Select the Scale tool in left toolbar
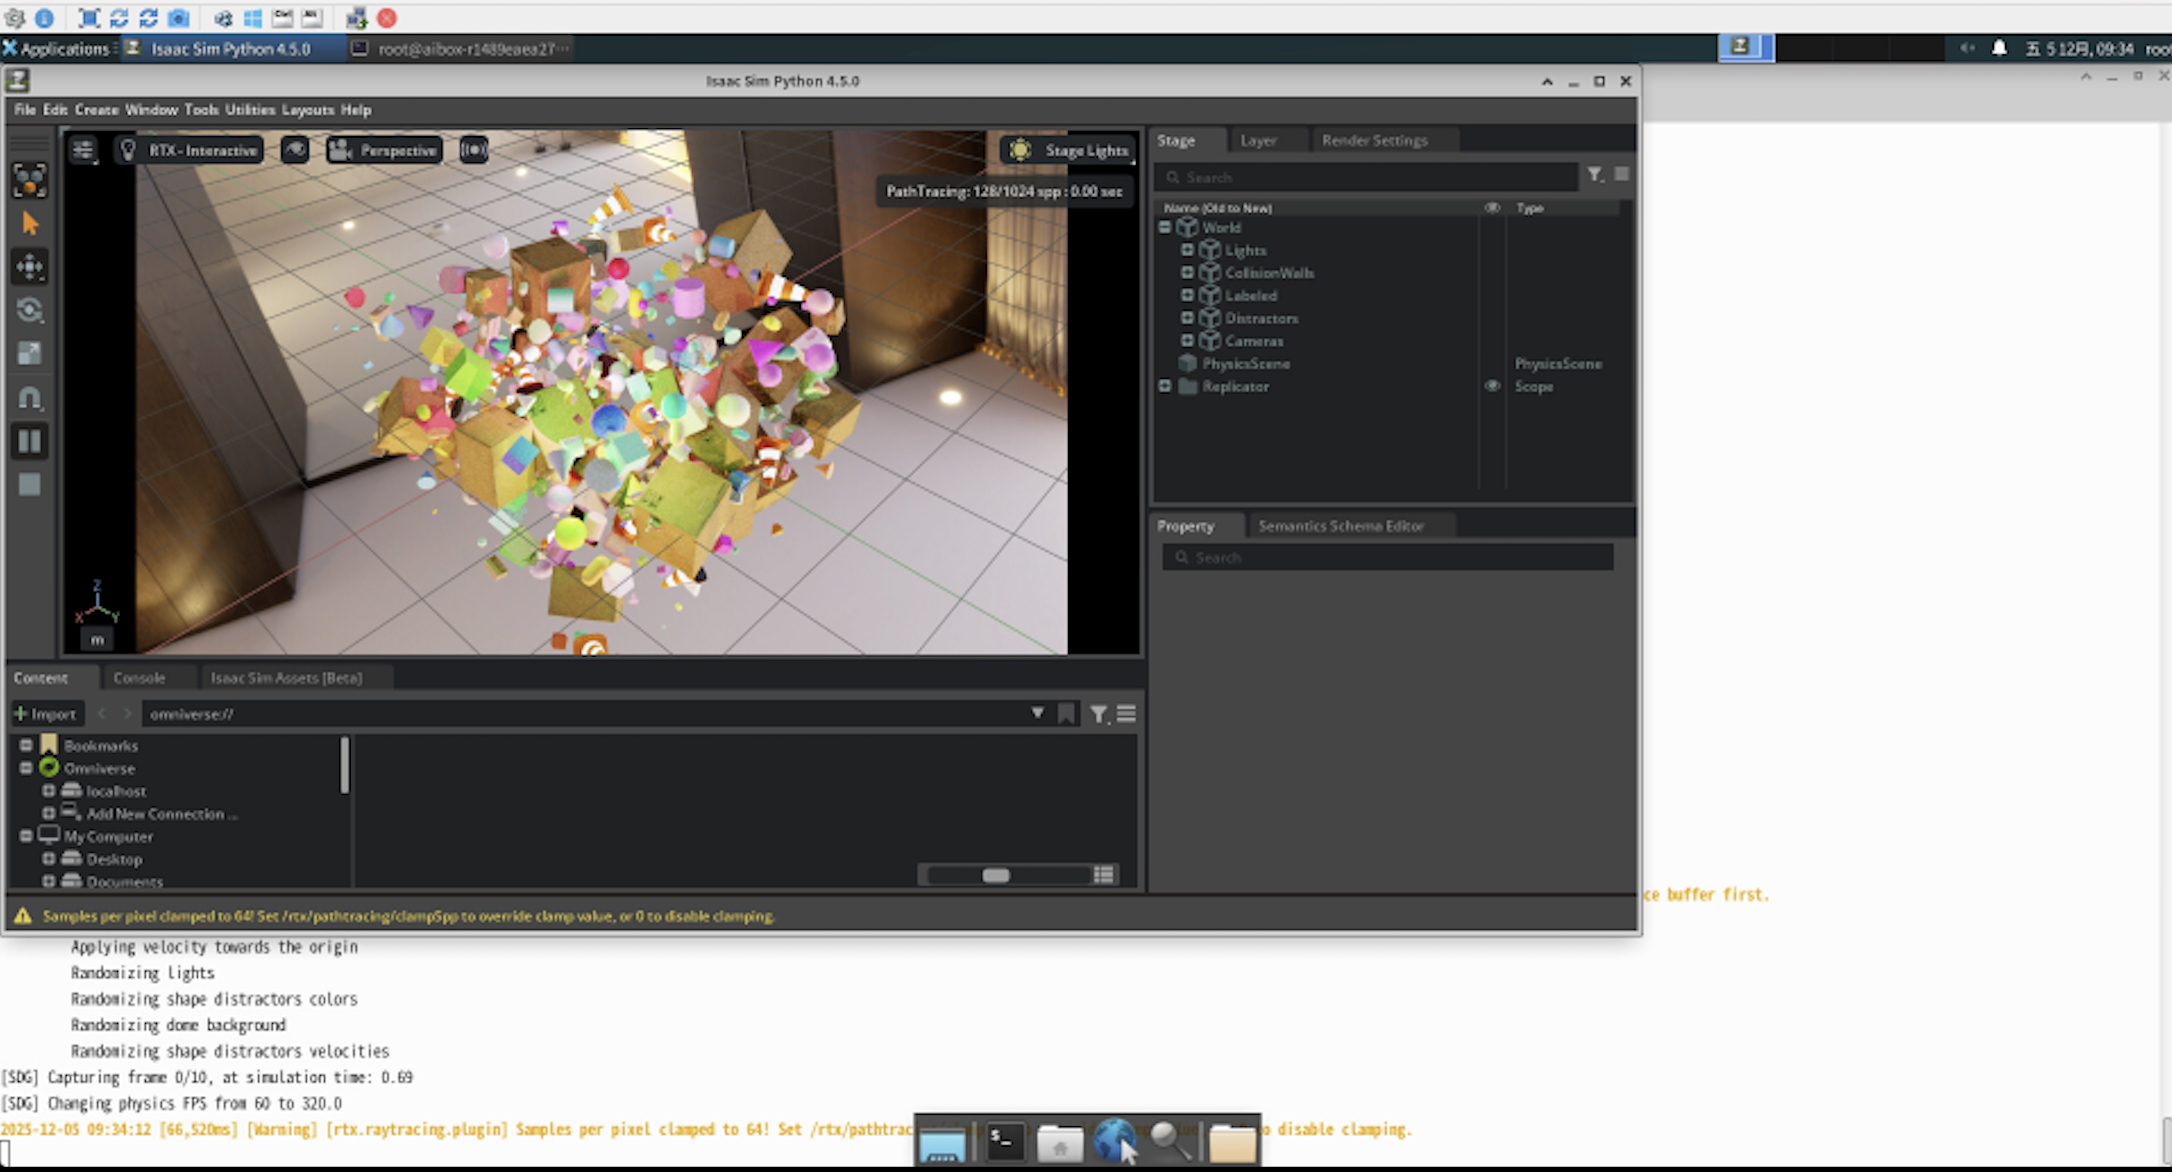The height and width of the screenshot is (1172, 2172). [x=30, y=353]
